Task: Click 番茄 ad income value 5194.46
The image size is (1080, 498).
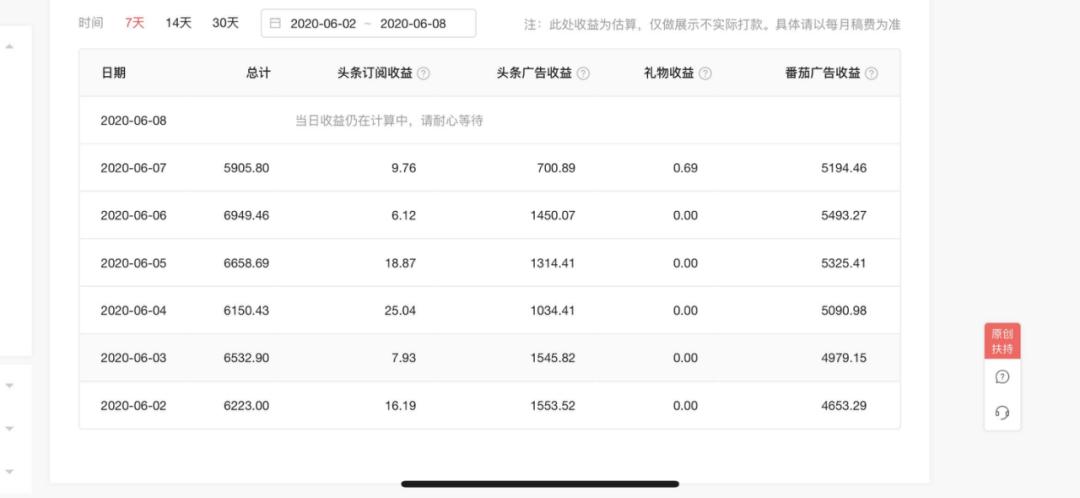Action: pyautogui.click(x=844, y=168)
